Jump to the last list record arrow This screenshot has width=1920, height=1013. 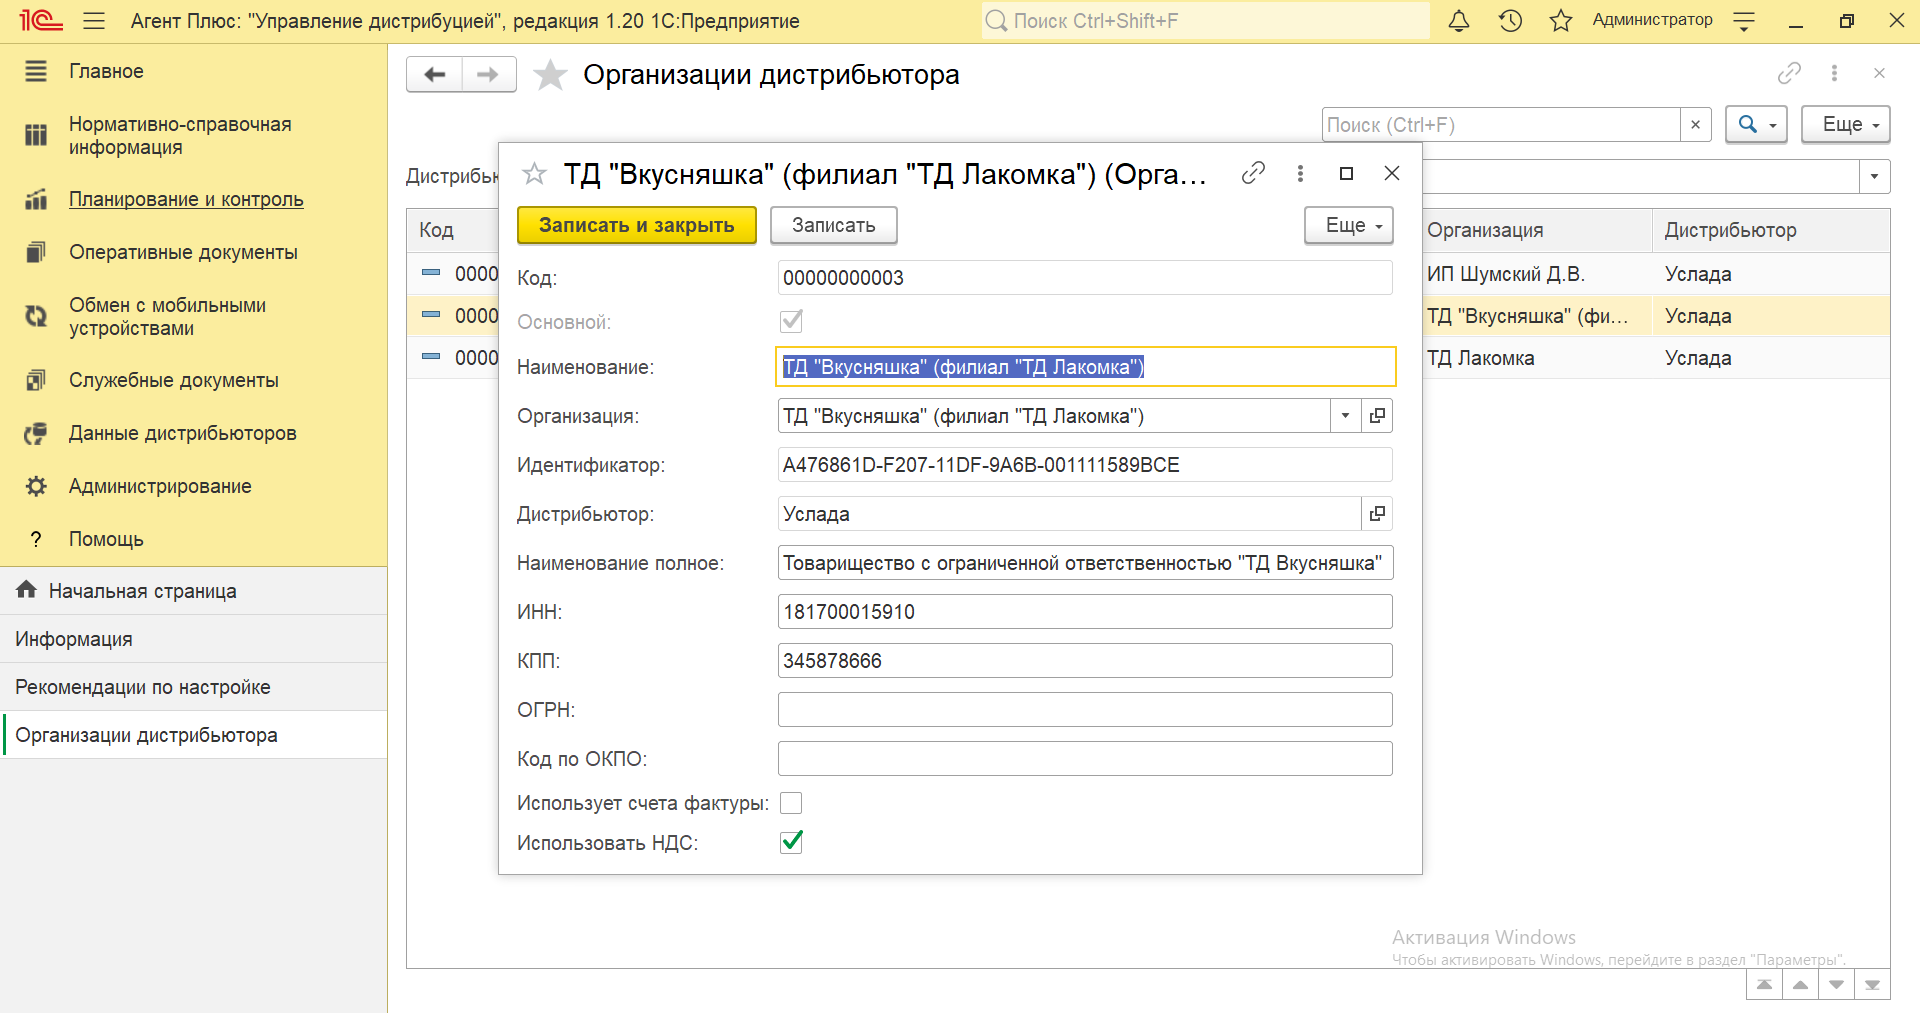tap(1872, 985)
